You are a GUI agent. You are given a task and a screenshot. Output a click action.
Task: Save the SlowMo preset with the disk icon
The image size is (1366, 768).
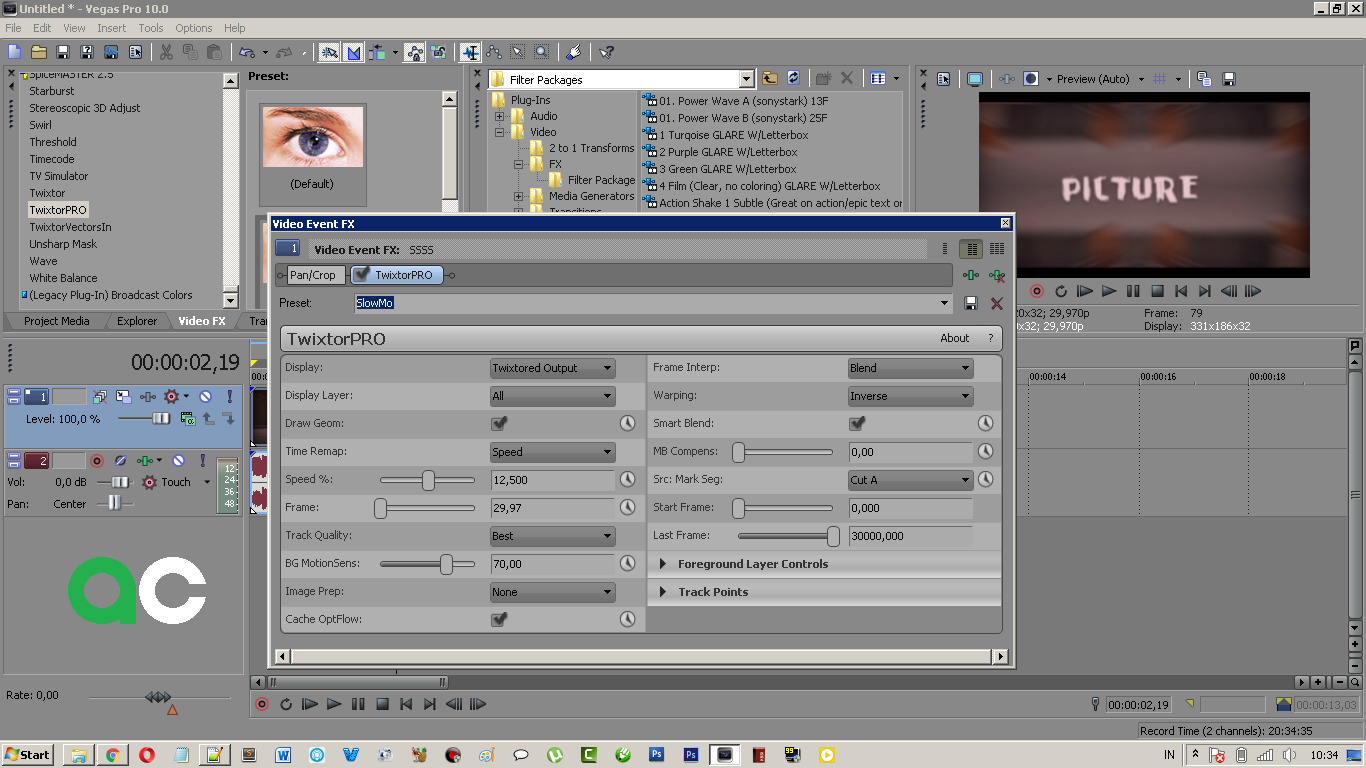(x=971, y=303)
